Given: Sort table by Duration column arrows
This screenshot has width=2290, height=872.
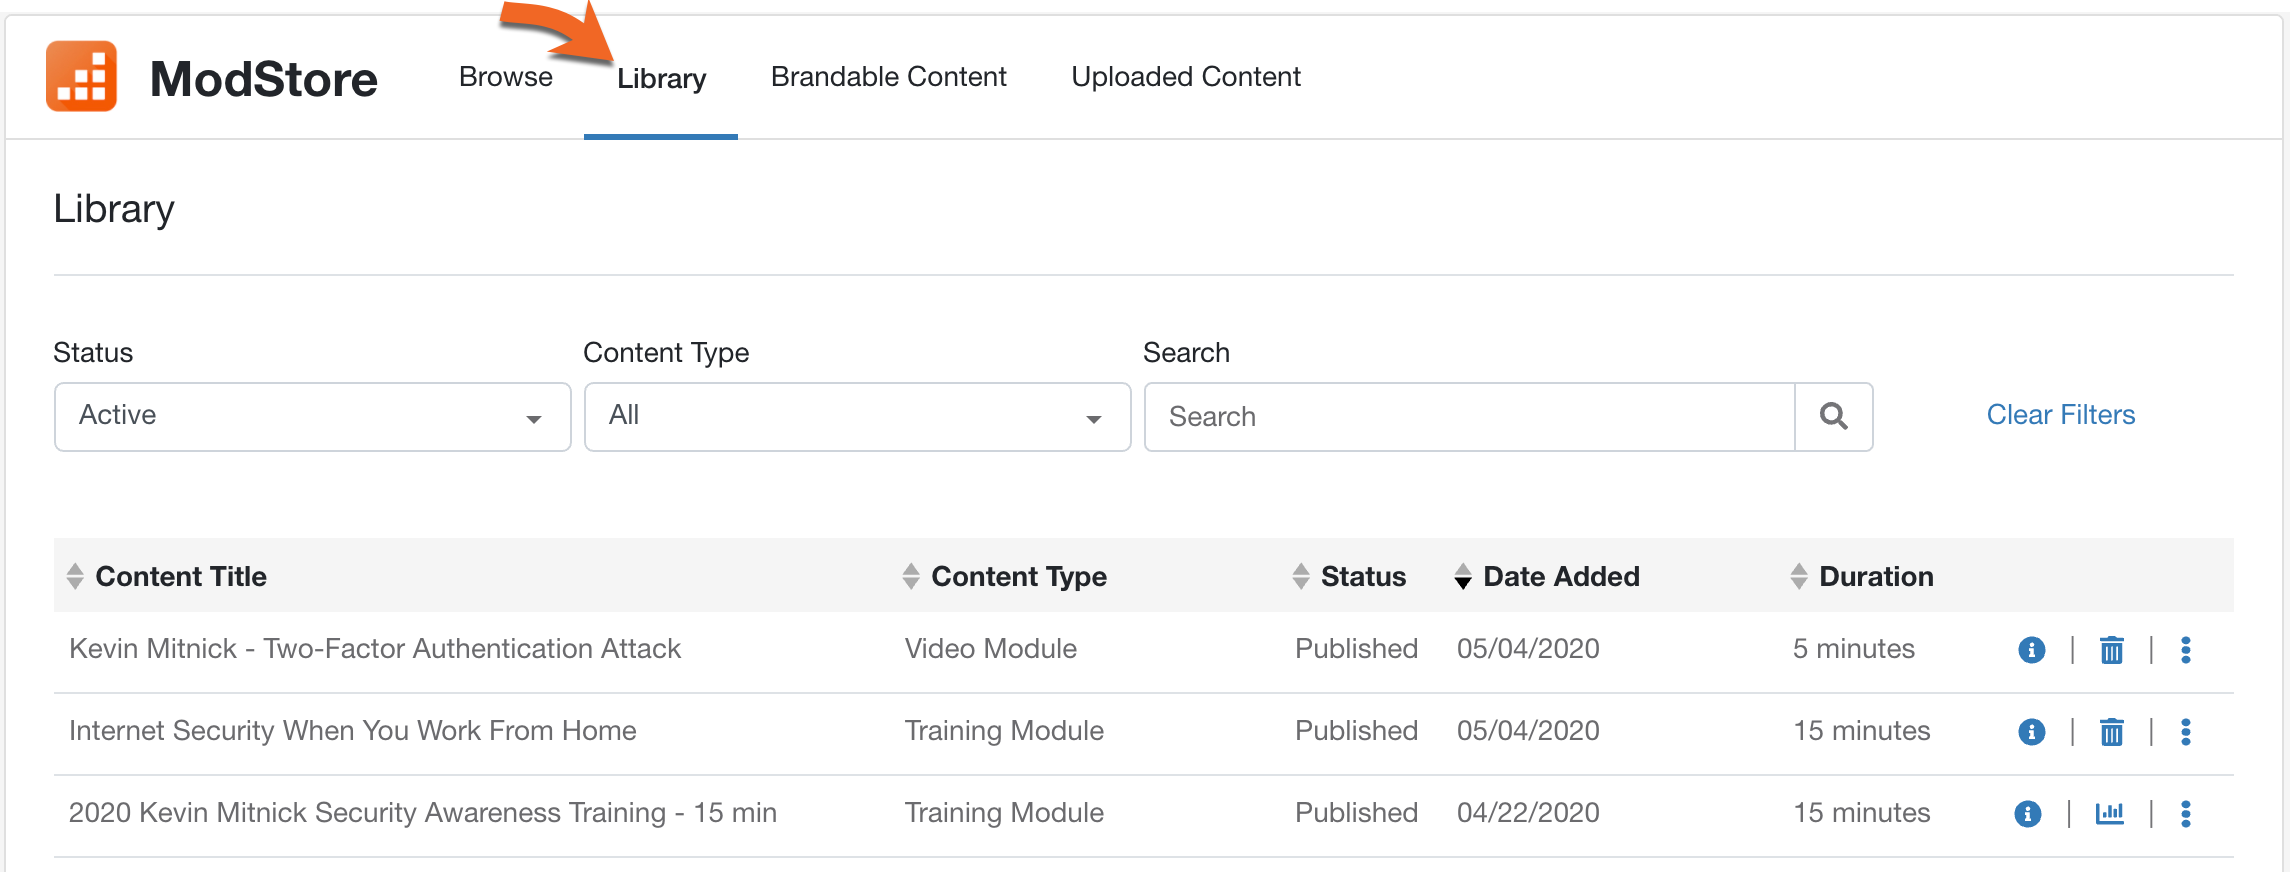Looking at the screenshot, I should click(1799, 576).
